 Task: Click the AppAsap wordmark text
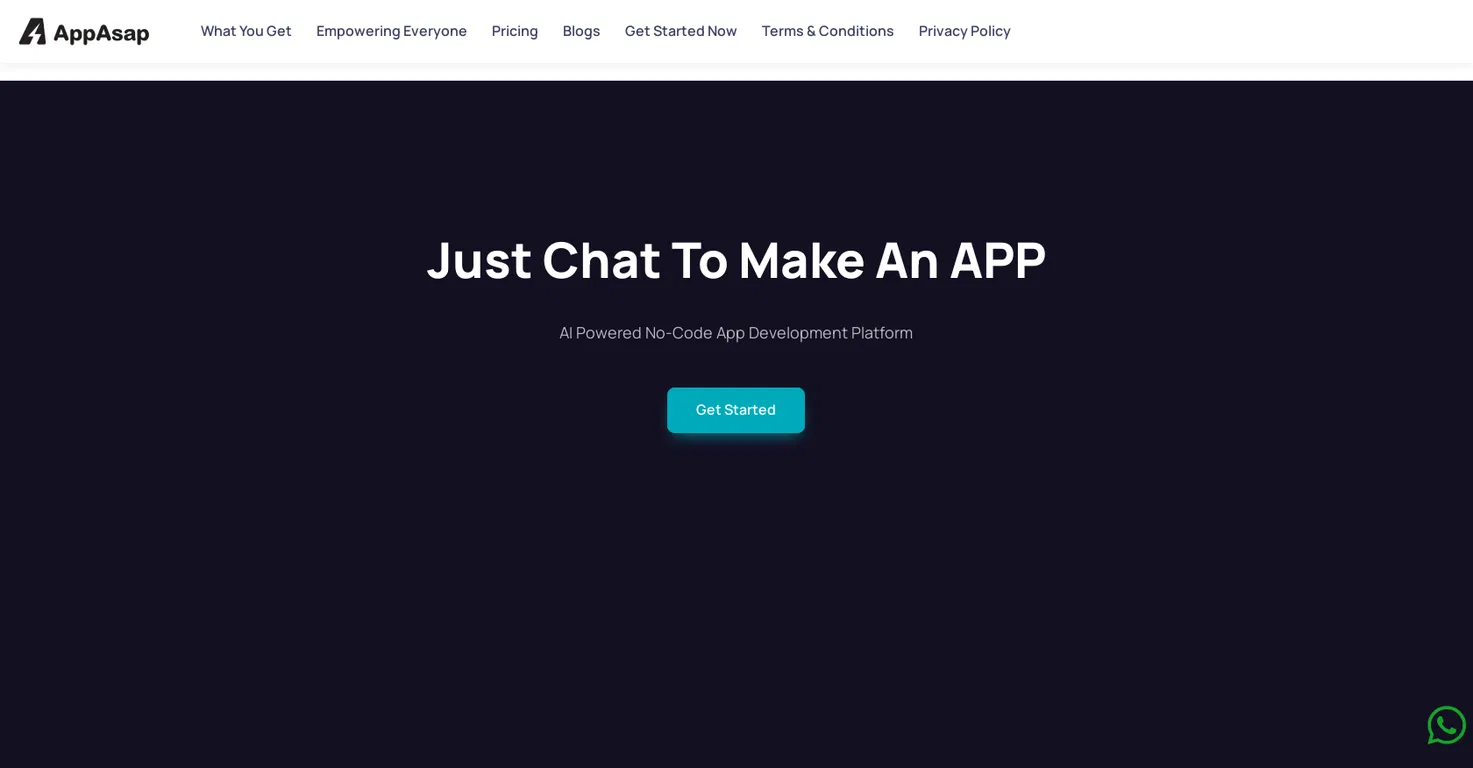[x=101, y=33]
